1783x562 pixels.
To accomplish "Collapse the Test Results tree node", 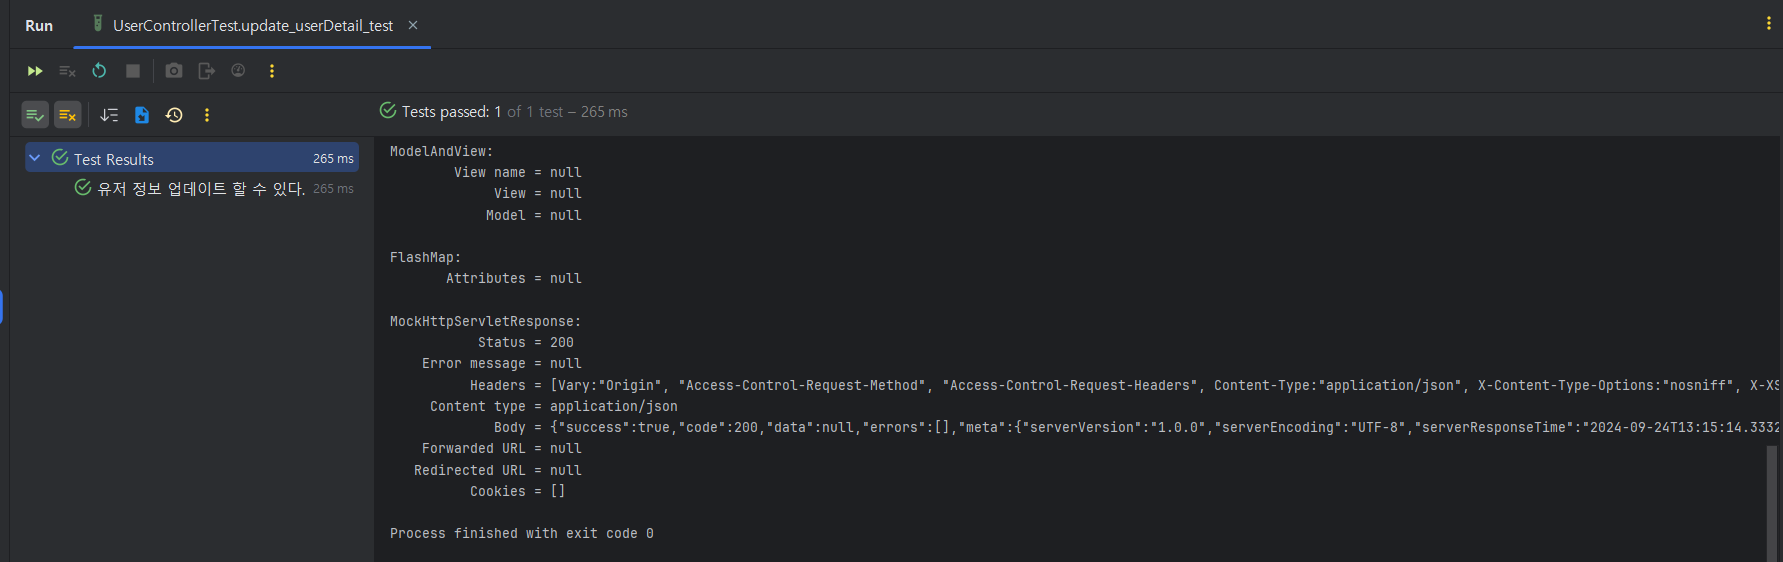I will pos(35,158).
